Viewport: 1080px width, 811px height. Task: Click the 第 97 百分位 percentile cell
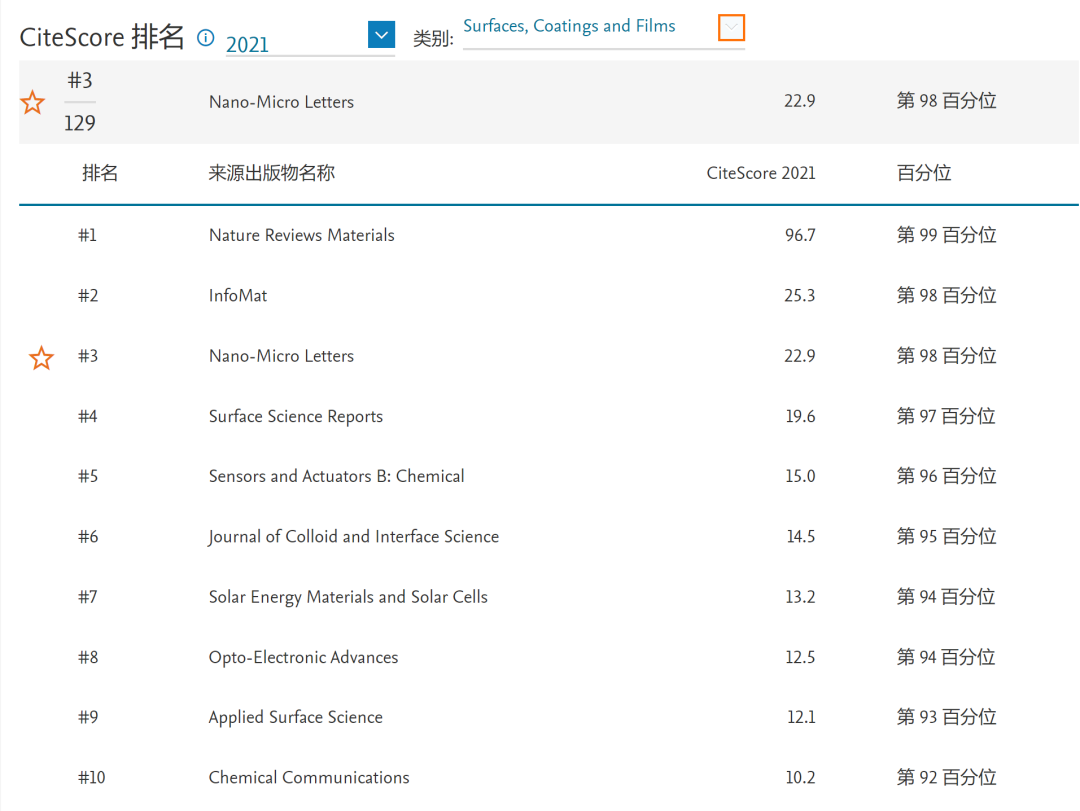946,416
